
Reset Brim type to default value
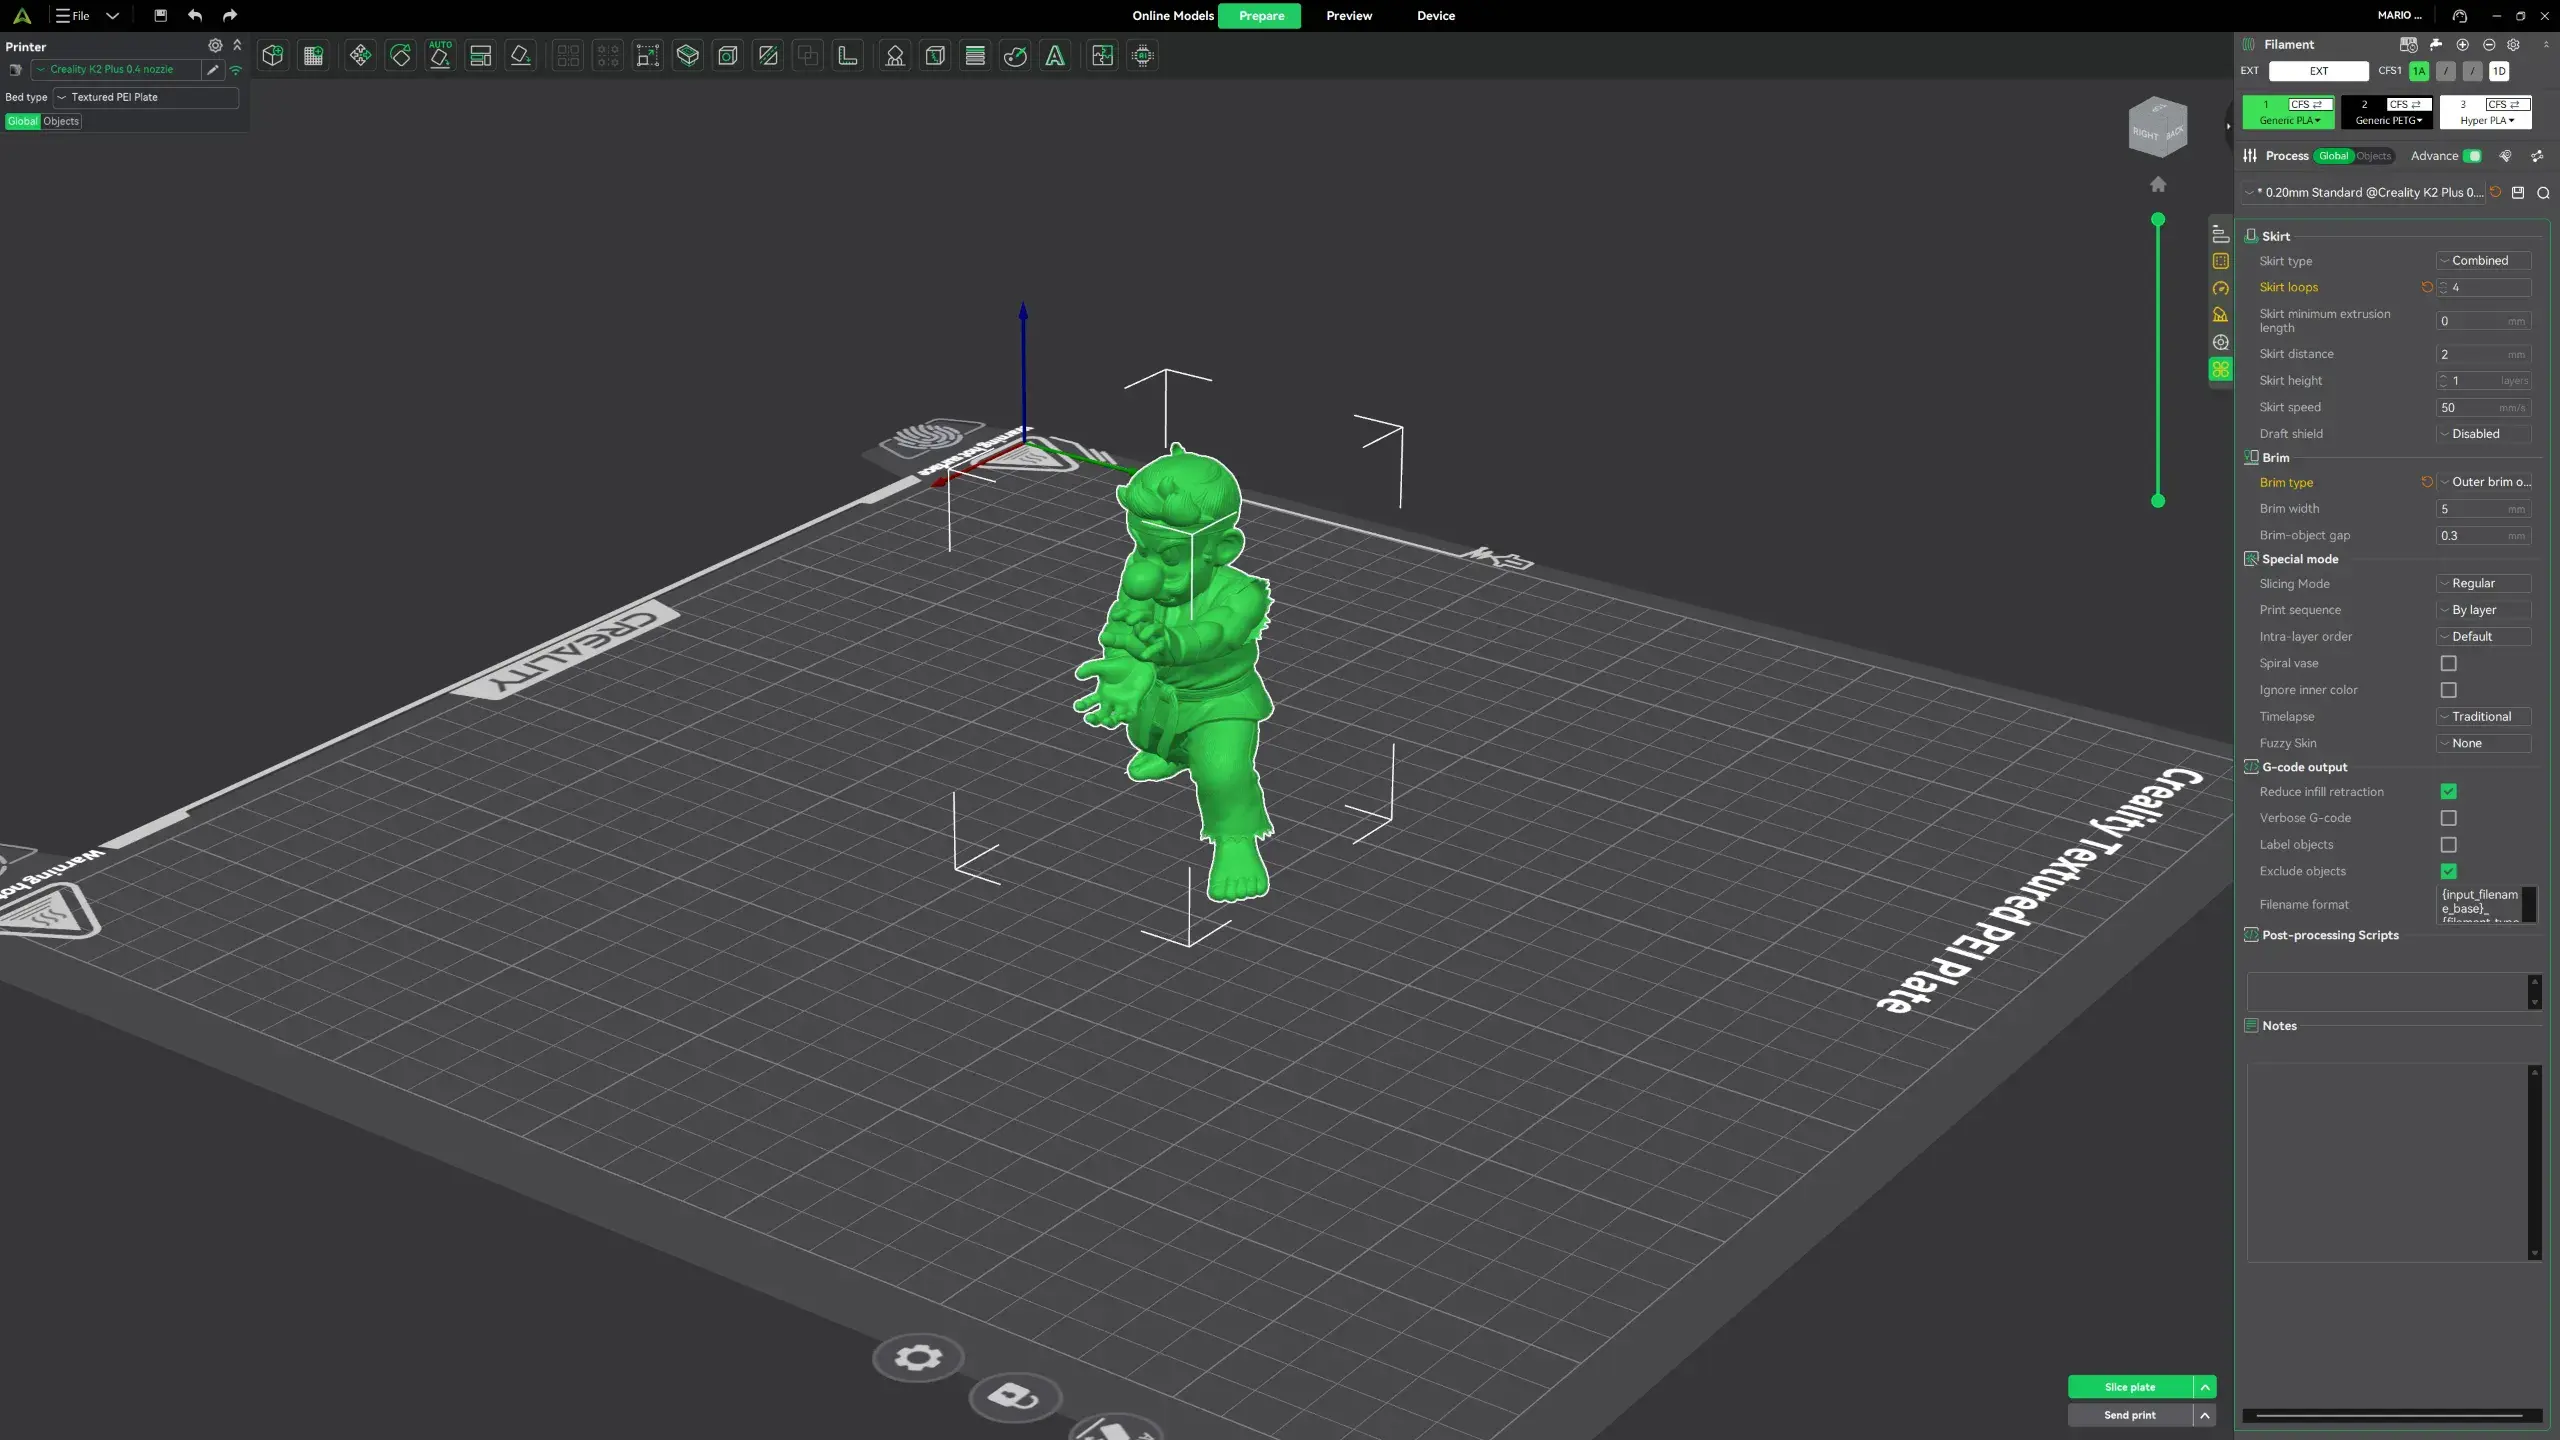click(2427, 482)
